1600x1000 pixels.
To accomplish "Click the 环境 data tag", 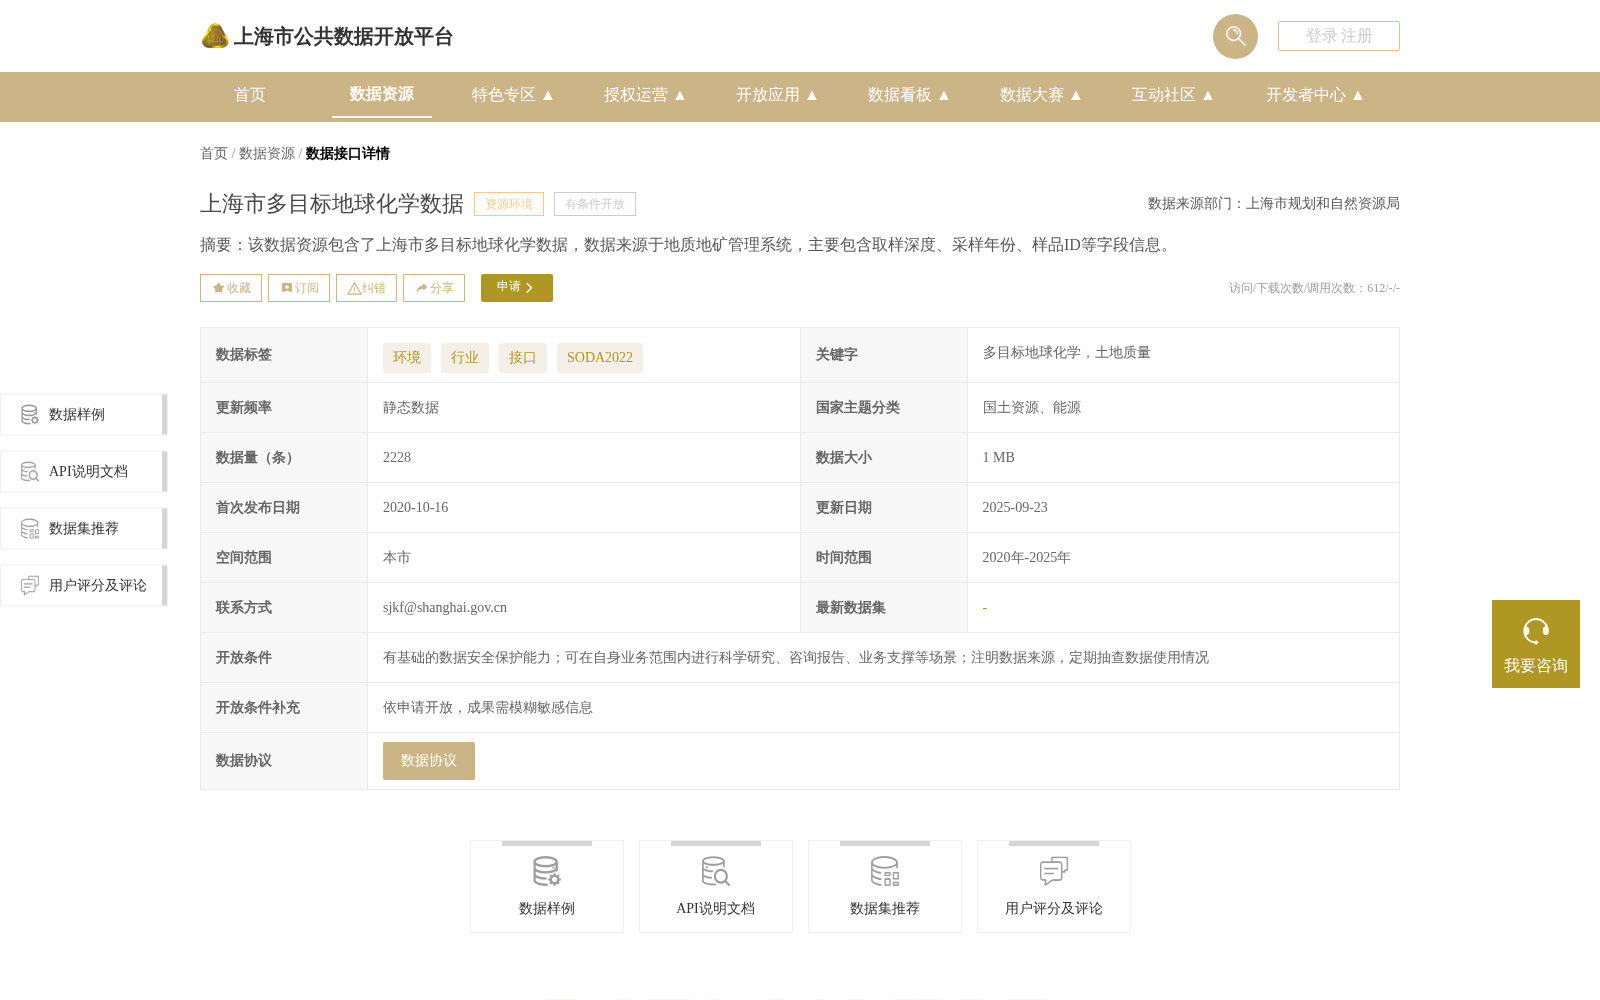I will [x=407, y=358].
